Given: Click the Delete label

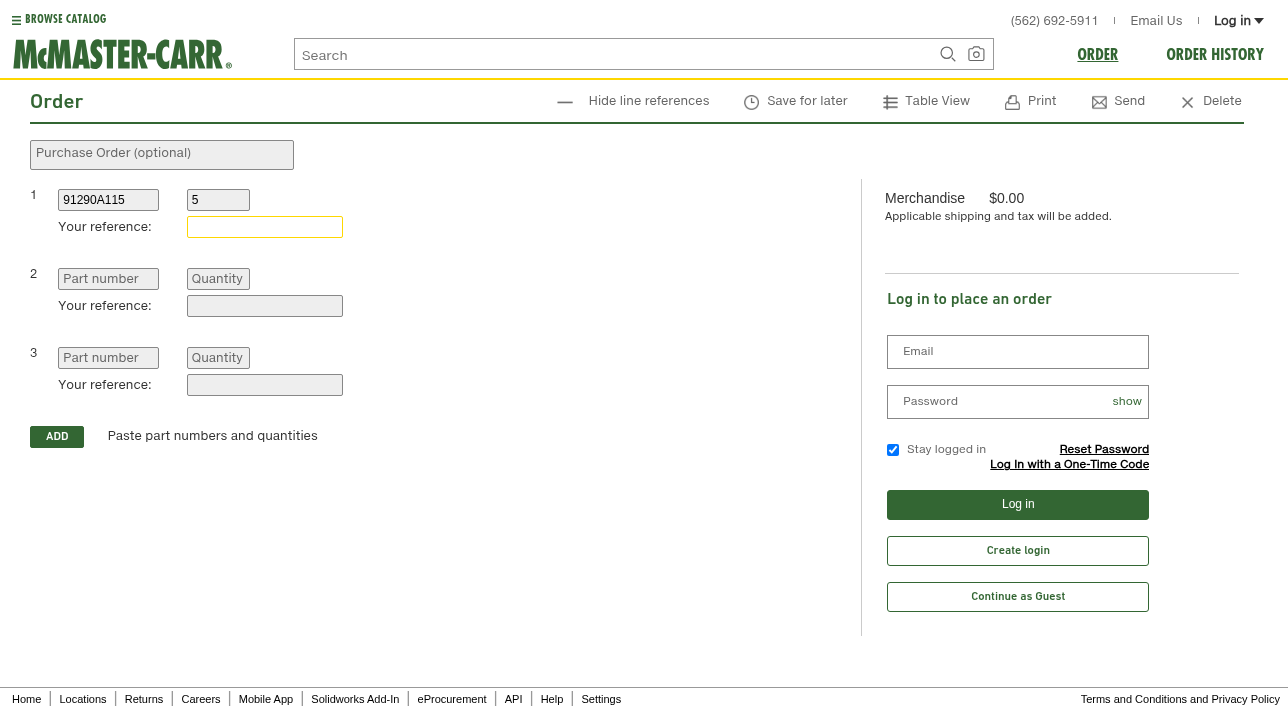Looking at the screenshot, I should coord(1222,101).
